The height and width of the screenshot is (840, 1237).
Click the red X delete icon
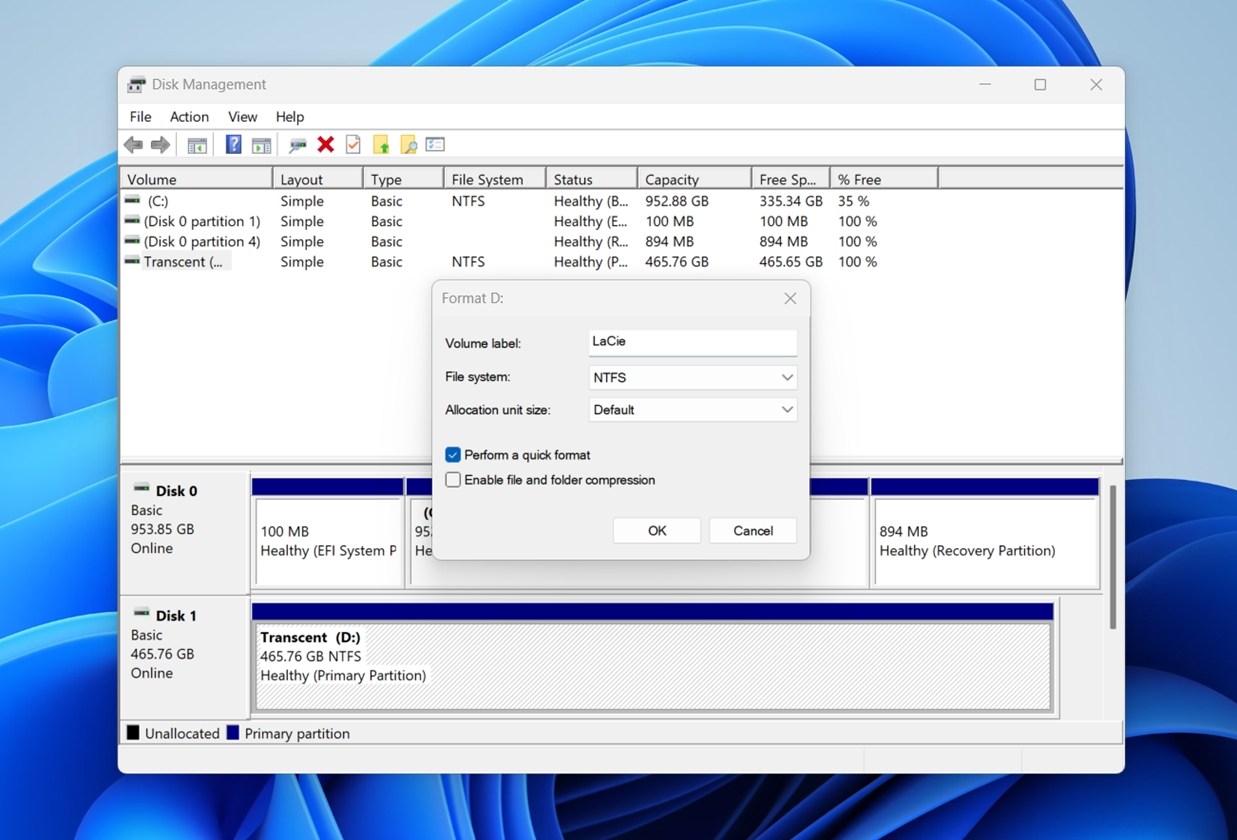pos(325,145)
